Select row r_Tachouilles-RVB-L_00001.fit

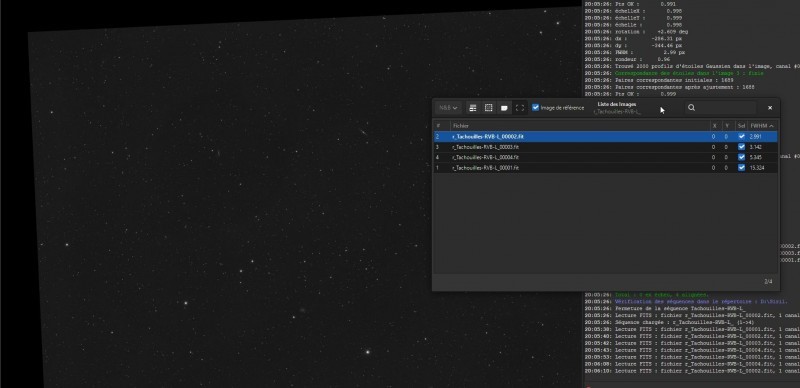606,167
